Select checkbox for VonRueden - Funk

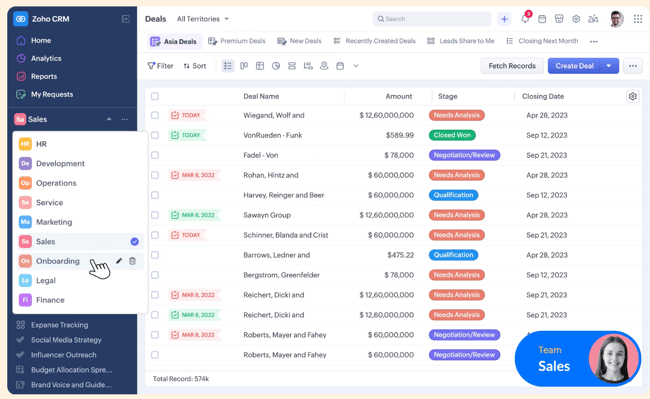coord(155,135)
